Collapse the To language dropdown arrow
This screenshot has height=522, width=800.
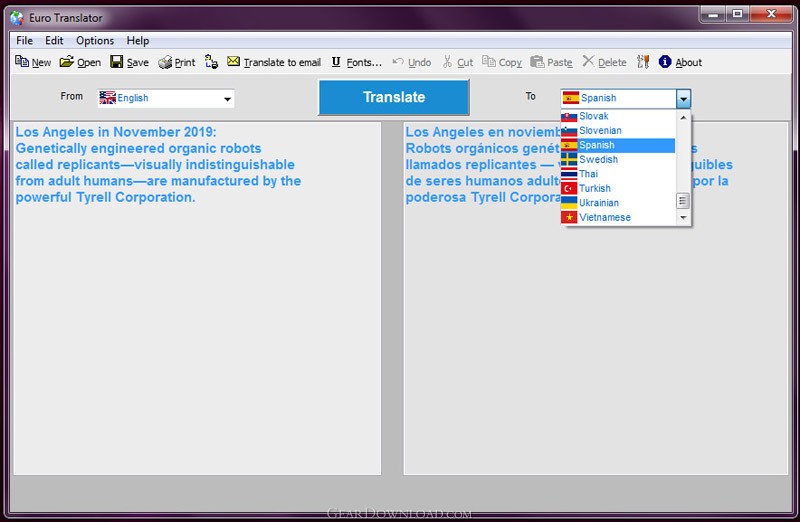point(684,98)
